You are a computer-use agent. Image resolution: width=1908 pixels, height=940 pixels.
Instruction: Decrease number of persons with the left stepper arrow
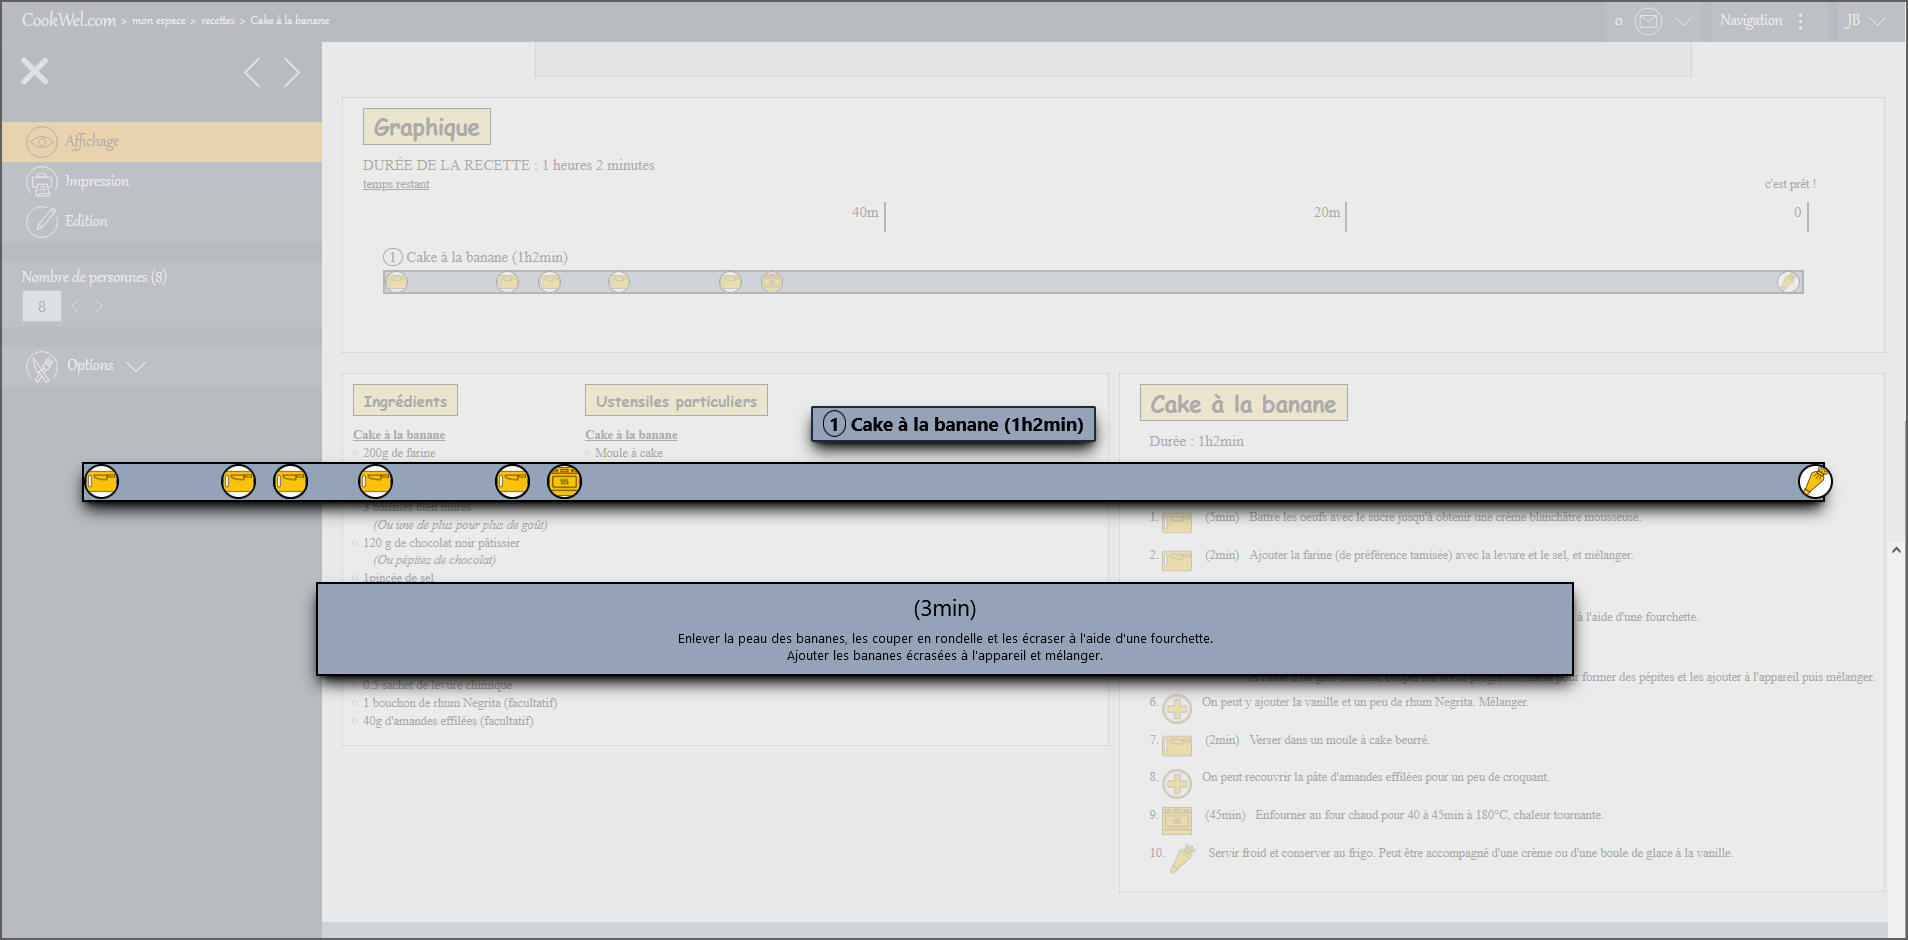pyautogui.click(x=75, y=307)
